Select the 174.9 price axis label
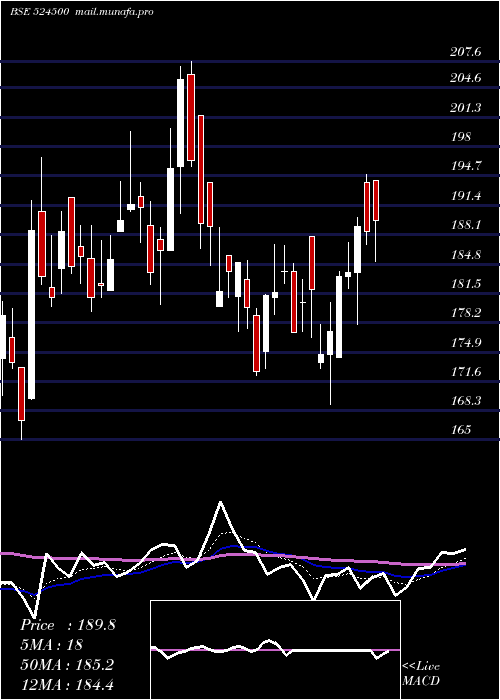This screenshot has height=700, width=500. point(466,343)
